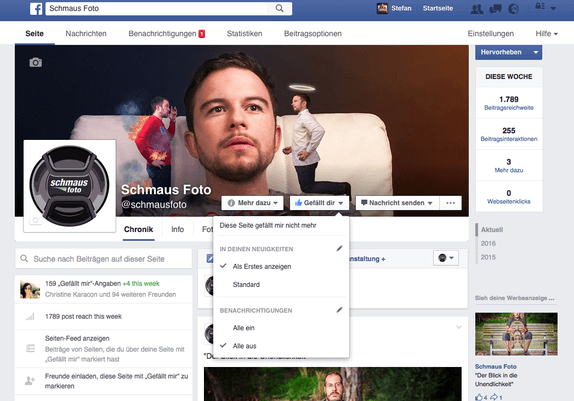This screenshot has height=401, width=574.
Task: Open Hervorheben dropdown arrow
Action: point(536,52)
